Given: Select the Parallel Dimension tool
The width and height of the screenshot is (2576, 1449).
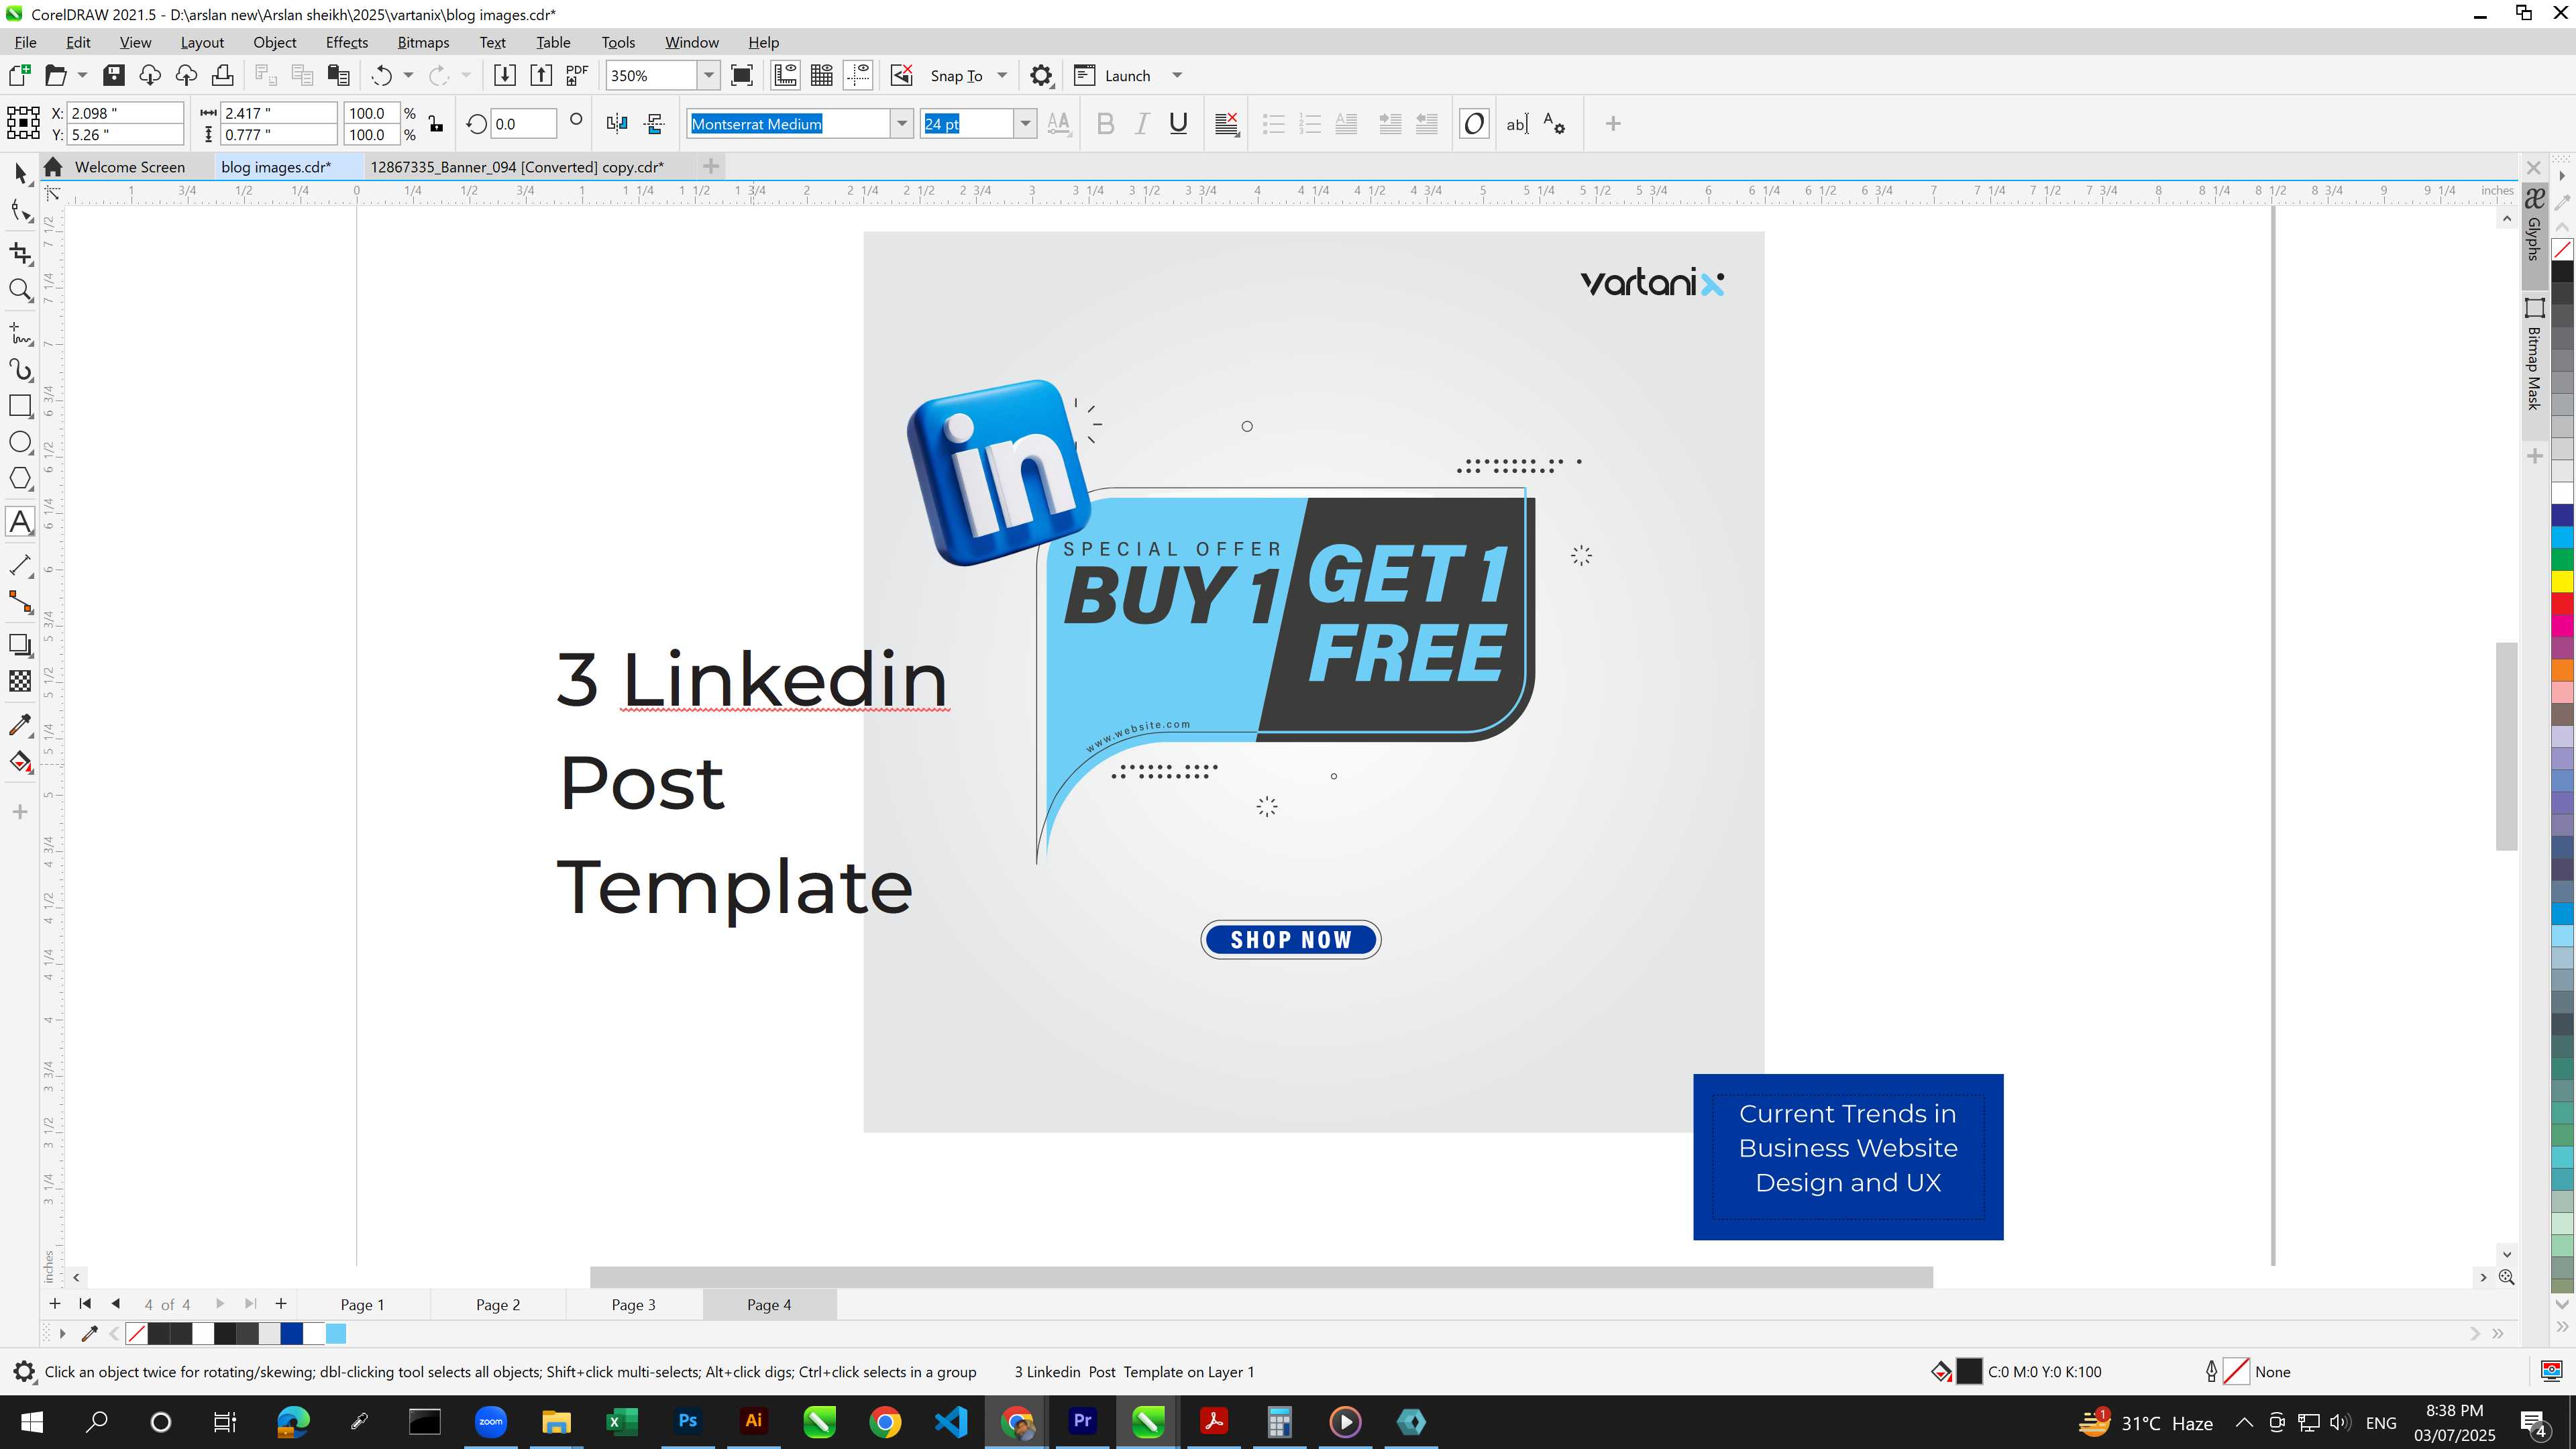Looking at the screenshot, I should (x=20, y=565).
